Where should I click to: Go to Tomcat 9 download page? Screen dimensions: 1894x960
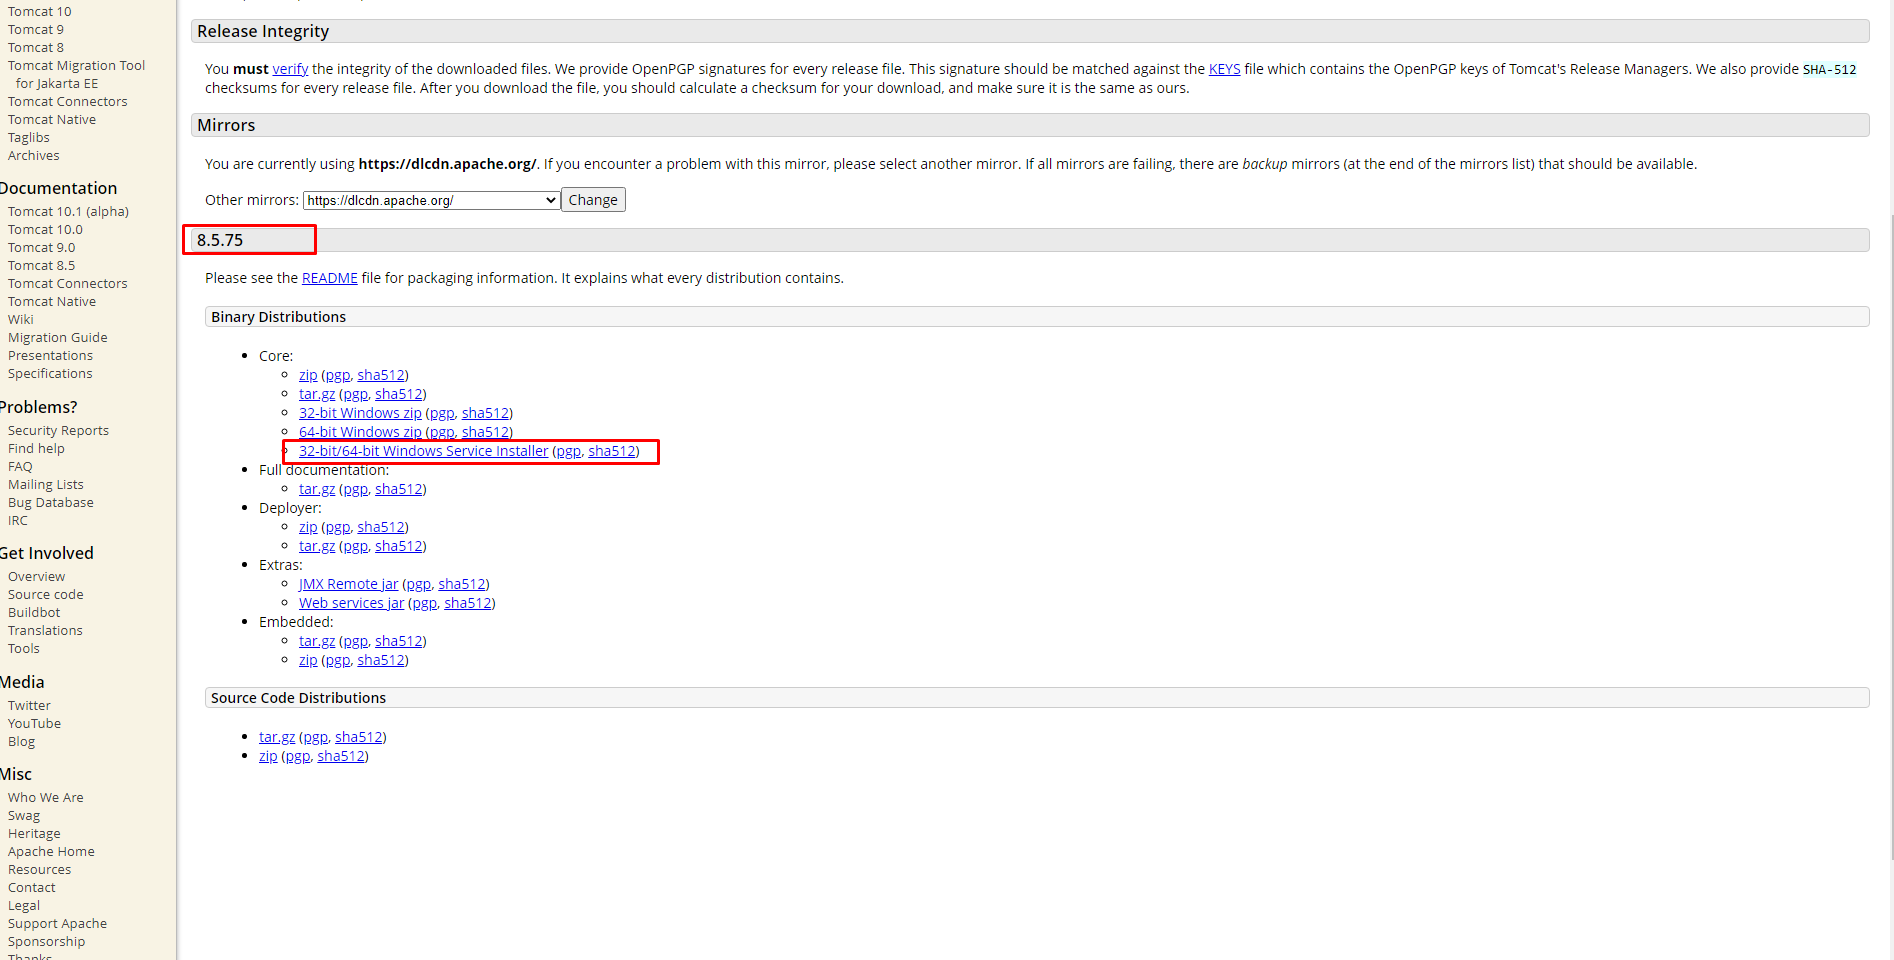36,30
